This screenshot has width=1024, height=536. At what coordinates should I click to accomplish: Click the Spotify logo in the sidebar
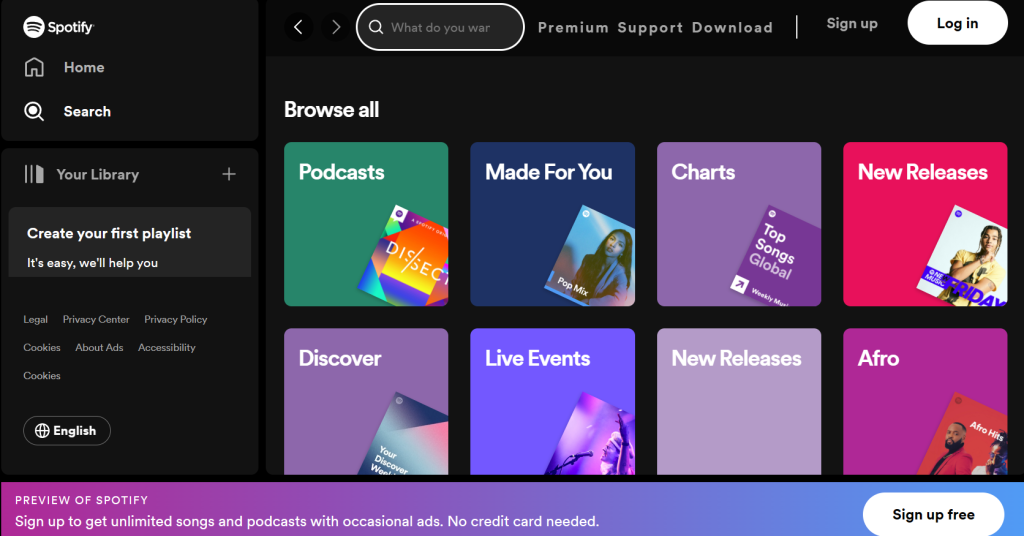59,27
